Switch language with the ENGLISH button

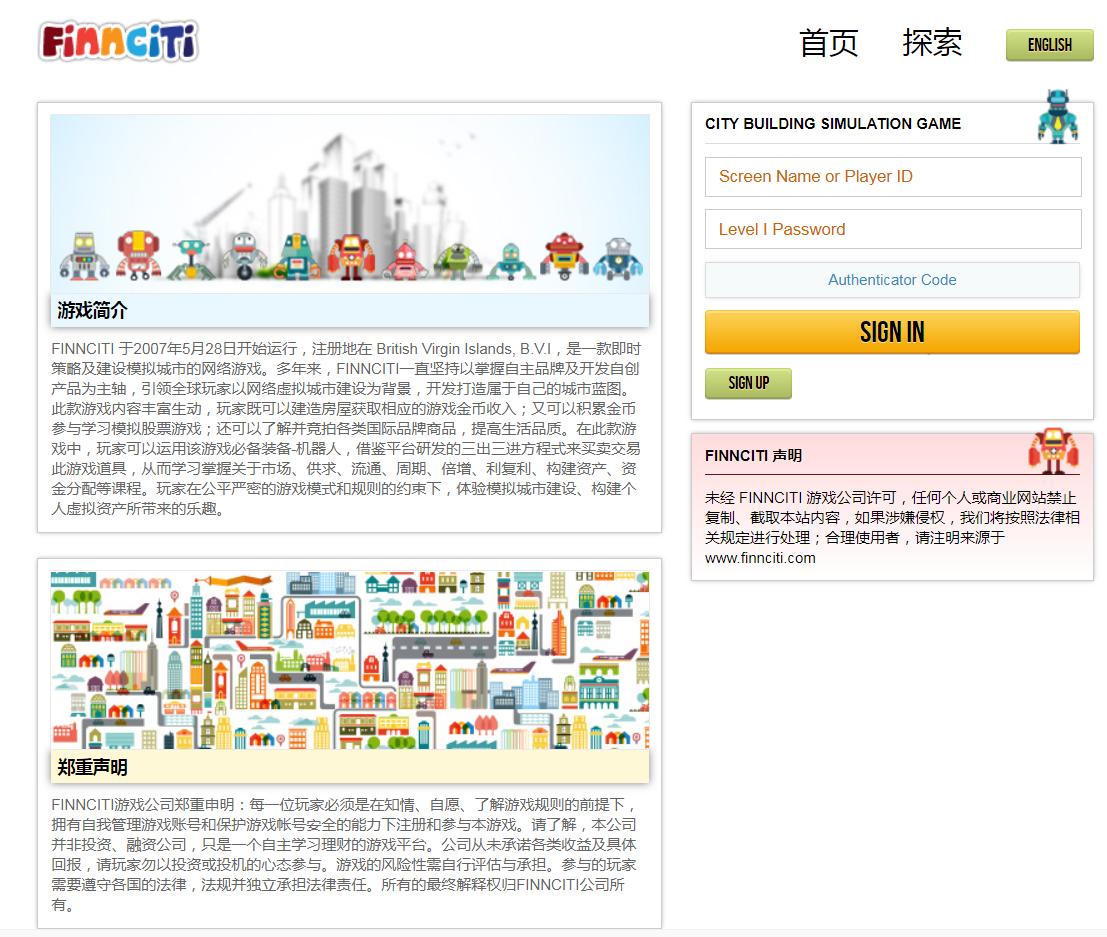1049,44
